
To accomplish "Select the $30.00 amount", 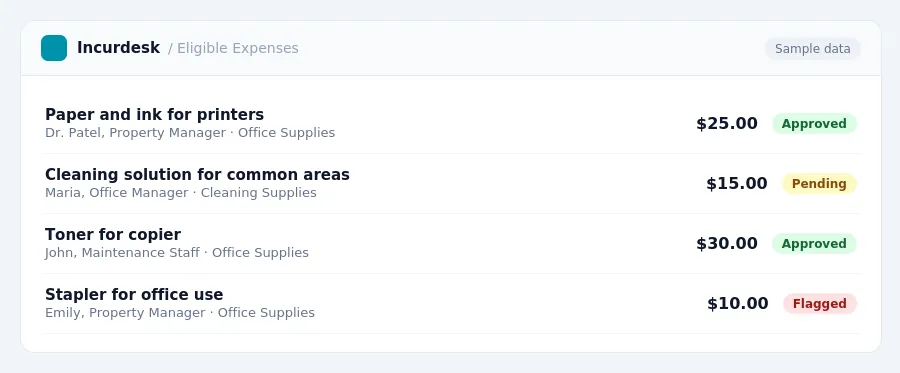I will pos(727,243).
